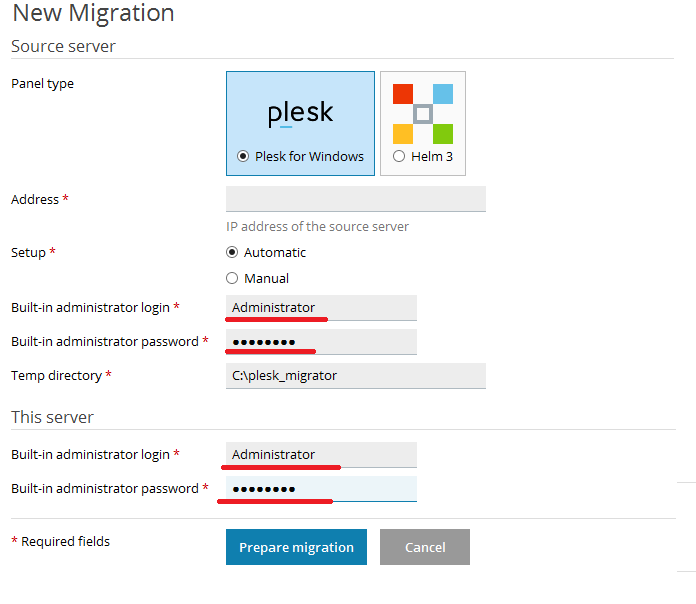Click the Helm 3 colored squares logo
The image size is (696, 604).
[x=423, y=114]
